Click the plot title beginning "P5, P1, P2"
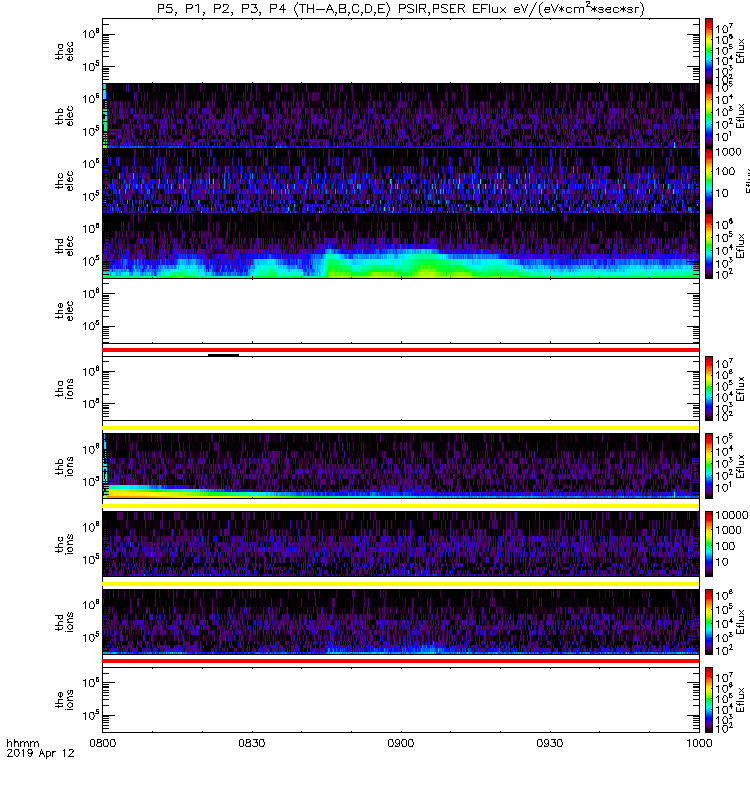This screenshot has width=750, height=800. coord(401,9)
